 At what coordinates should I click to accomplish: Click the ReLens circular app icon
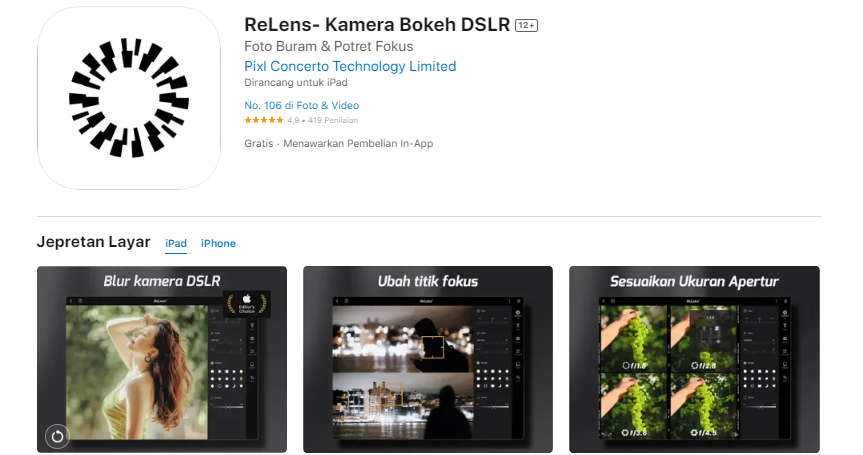[x=129, y=98]
